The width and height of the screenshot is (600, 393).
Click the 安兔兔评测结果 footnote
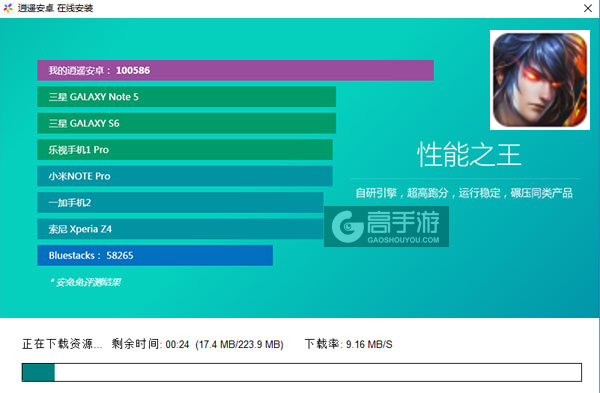(x=85, y=282)
